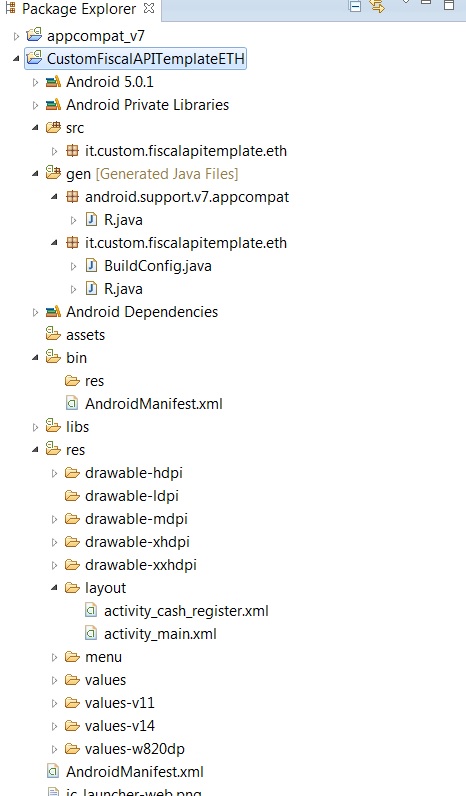Expand the appcompat_v7 project node
This screenshot has height=796, width=466.
16,36
